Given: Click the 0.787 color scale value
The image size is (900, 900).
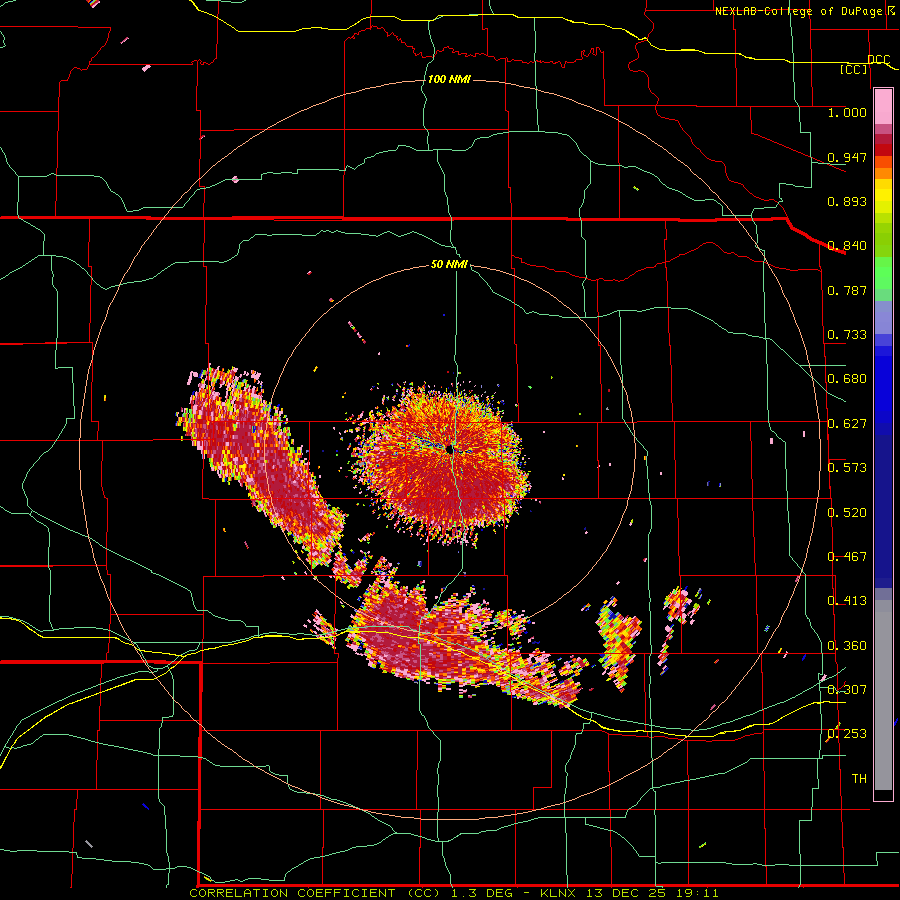Looking at the screenshot, I should pyautogui.click(x=847, y=290).
